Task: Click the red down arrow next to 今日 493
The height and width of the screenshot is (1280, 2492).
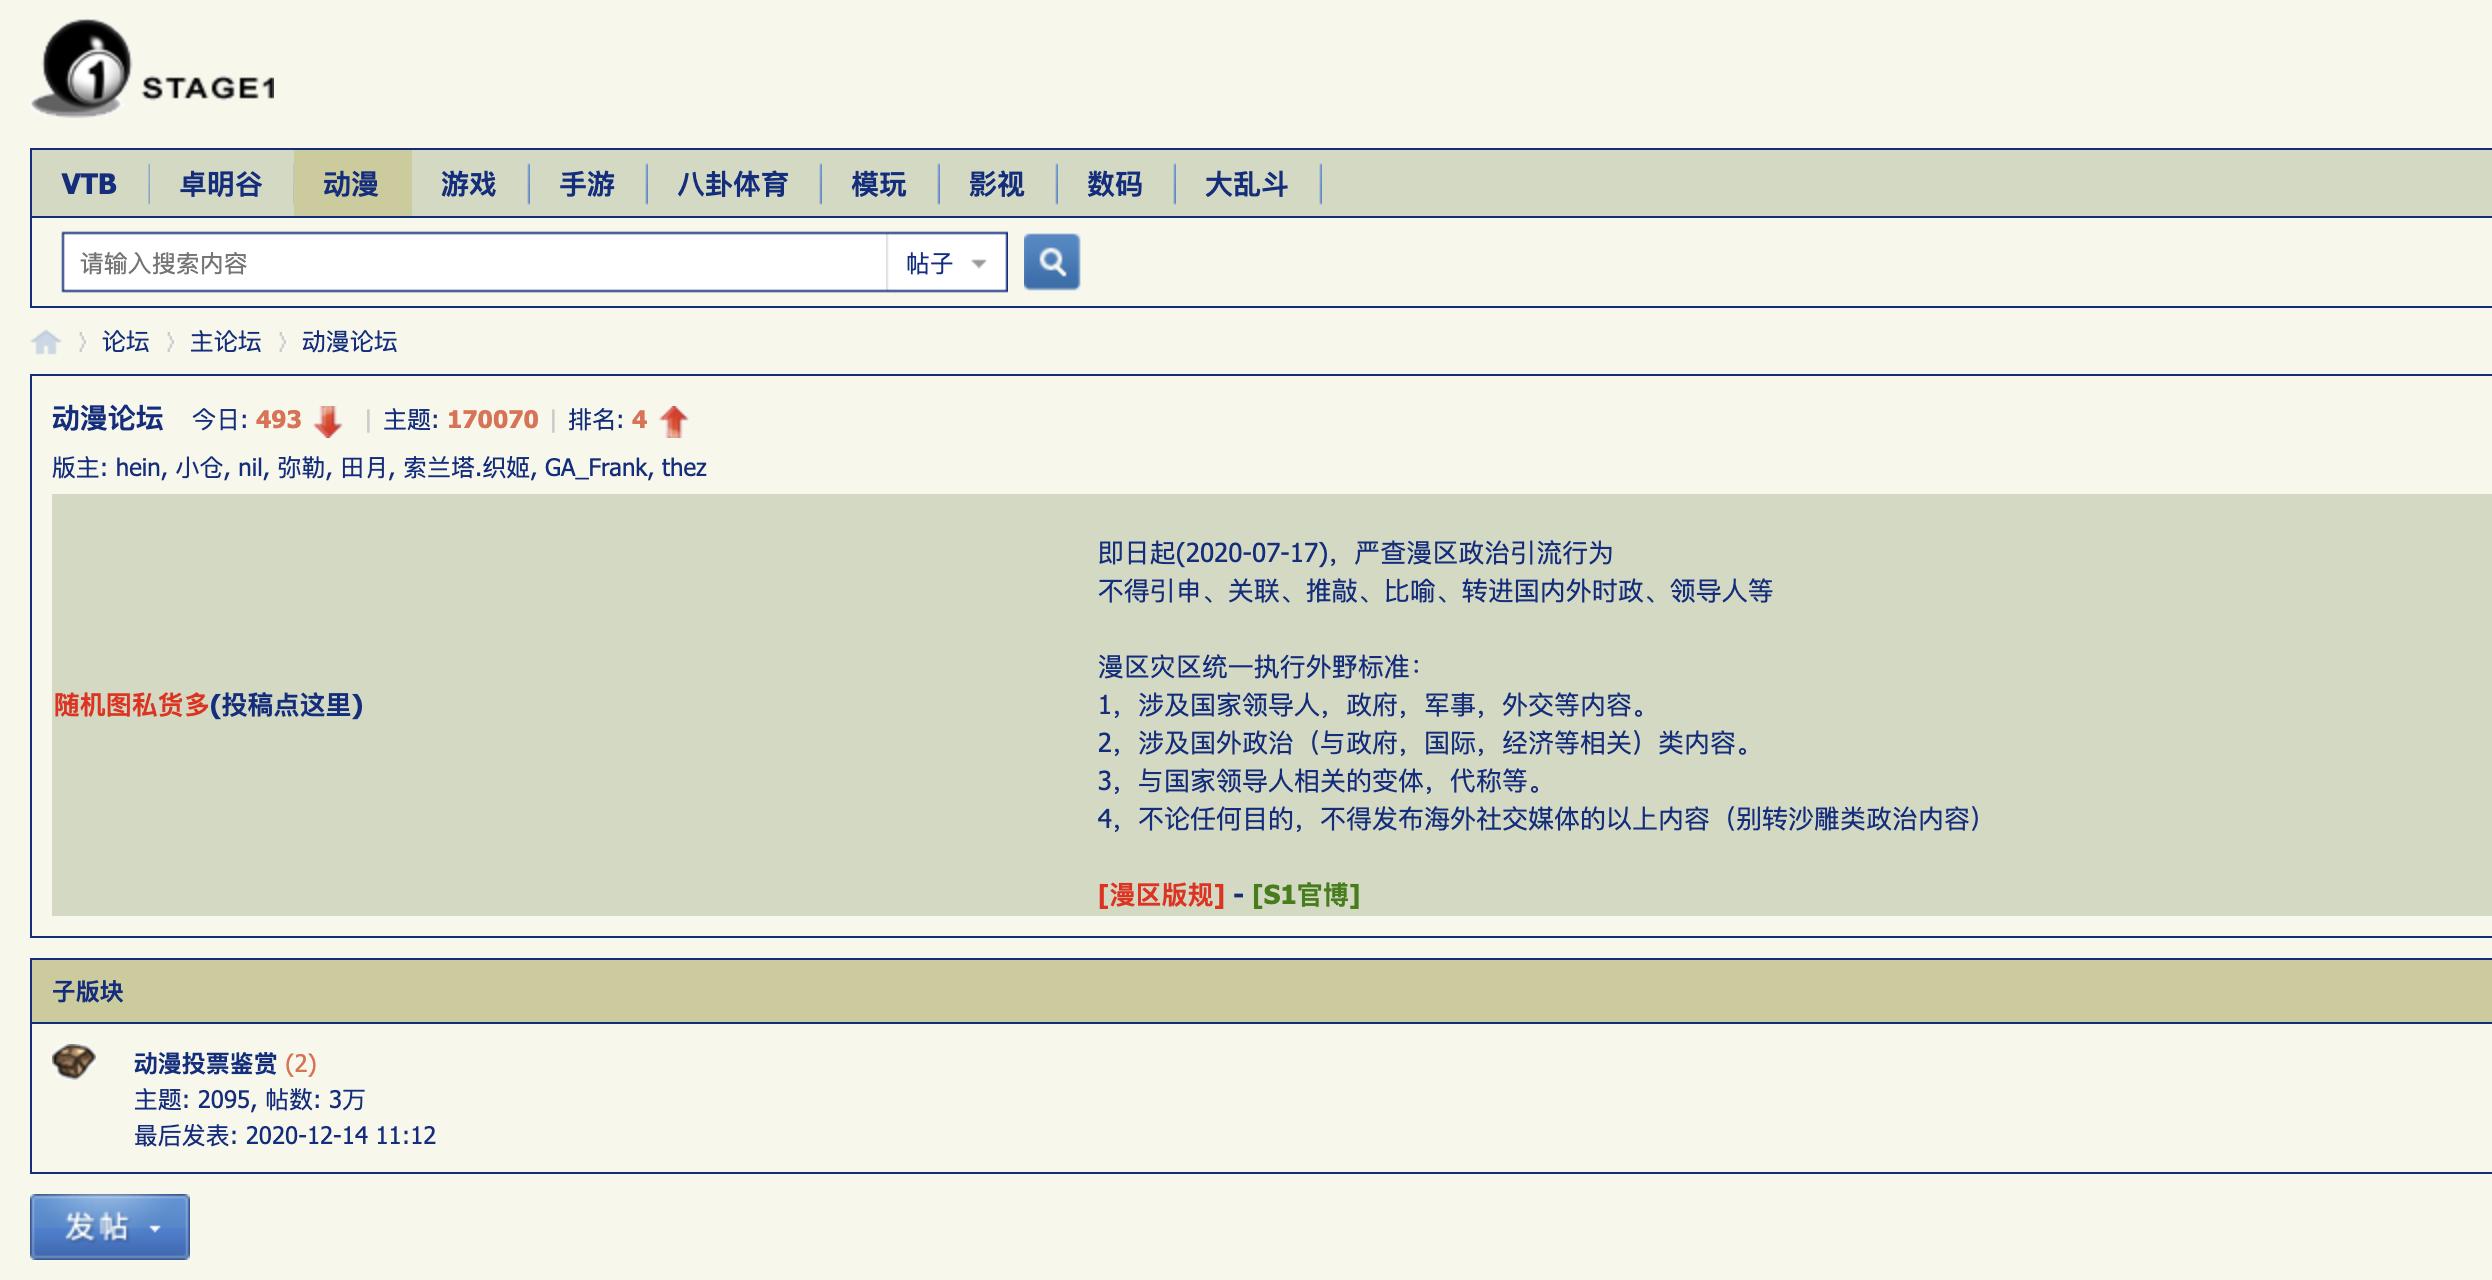Action: pyautogui.click(x=327, y=421)
